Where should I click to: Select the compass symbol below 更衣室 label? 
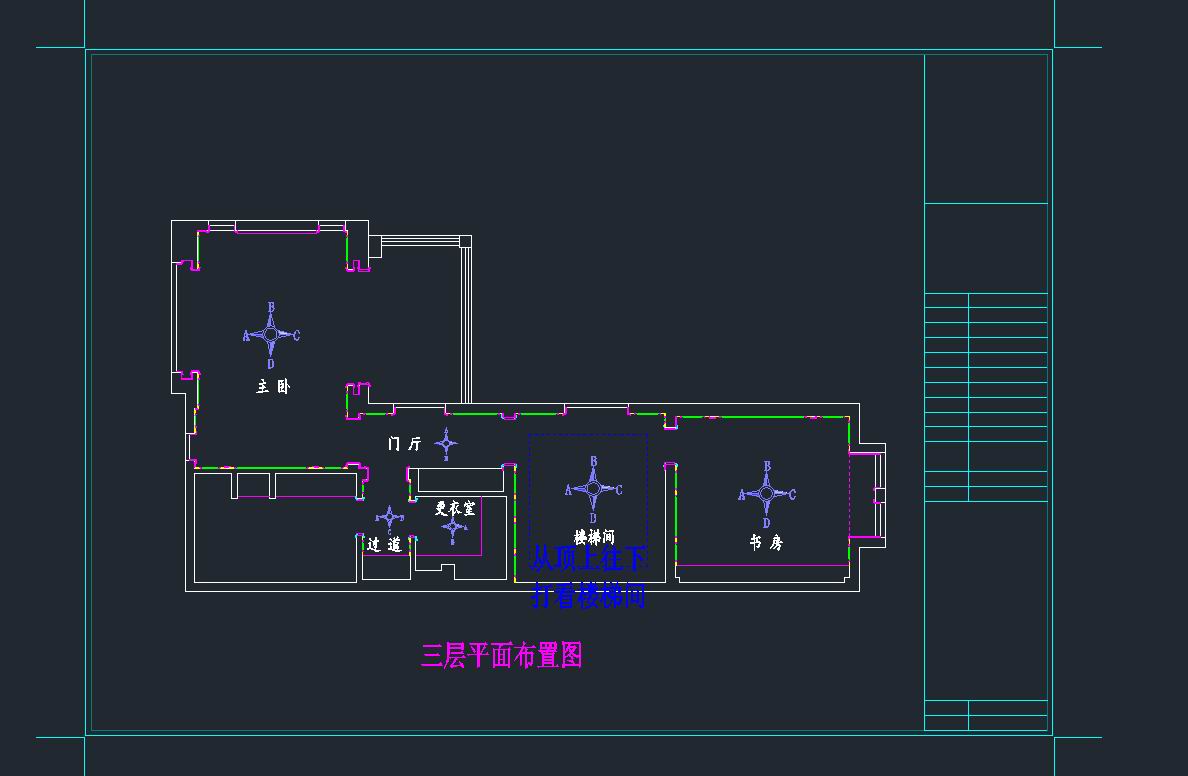(452, 527)
